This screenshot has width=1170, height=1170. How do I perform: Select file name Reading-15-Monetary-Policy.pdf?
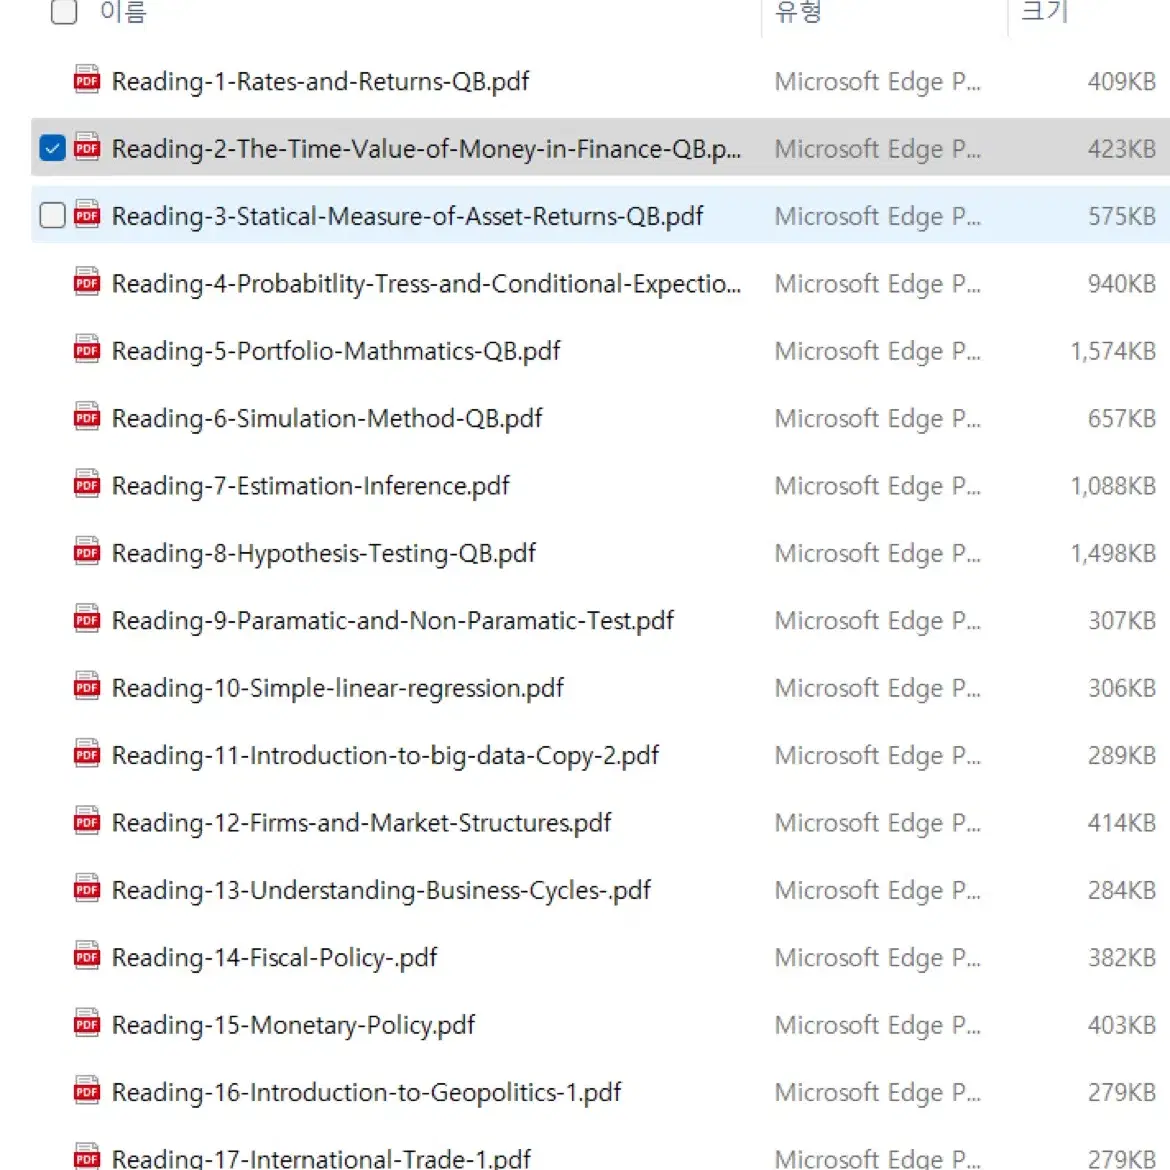(293, 1025)
